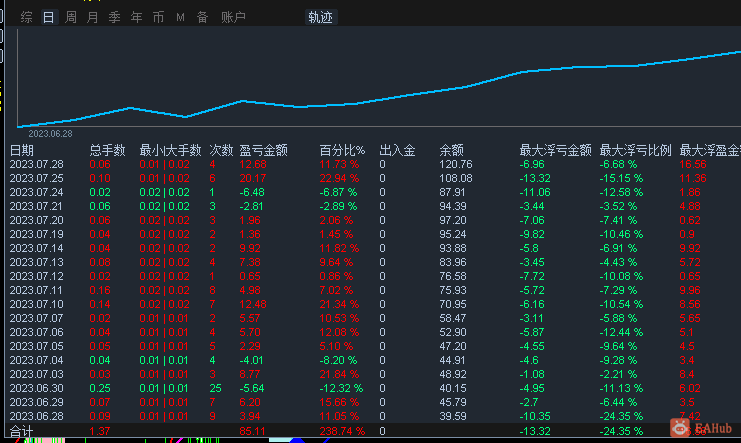Click the 最大浮亏比例 column header
Image resolution: width=741 pixels, height=443 pixels.
[635, 150]
